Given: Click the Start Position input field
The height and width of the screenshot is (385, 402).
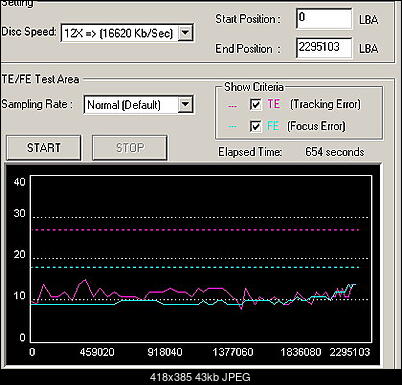Looking at the screenshot, I should tap(324, 19).
